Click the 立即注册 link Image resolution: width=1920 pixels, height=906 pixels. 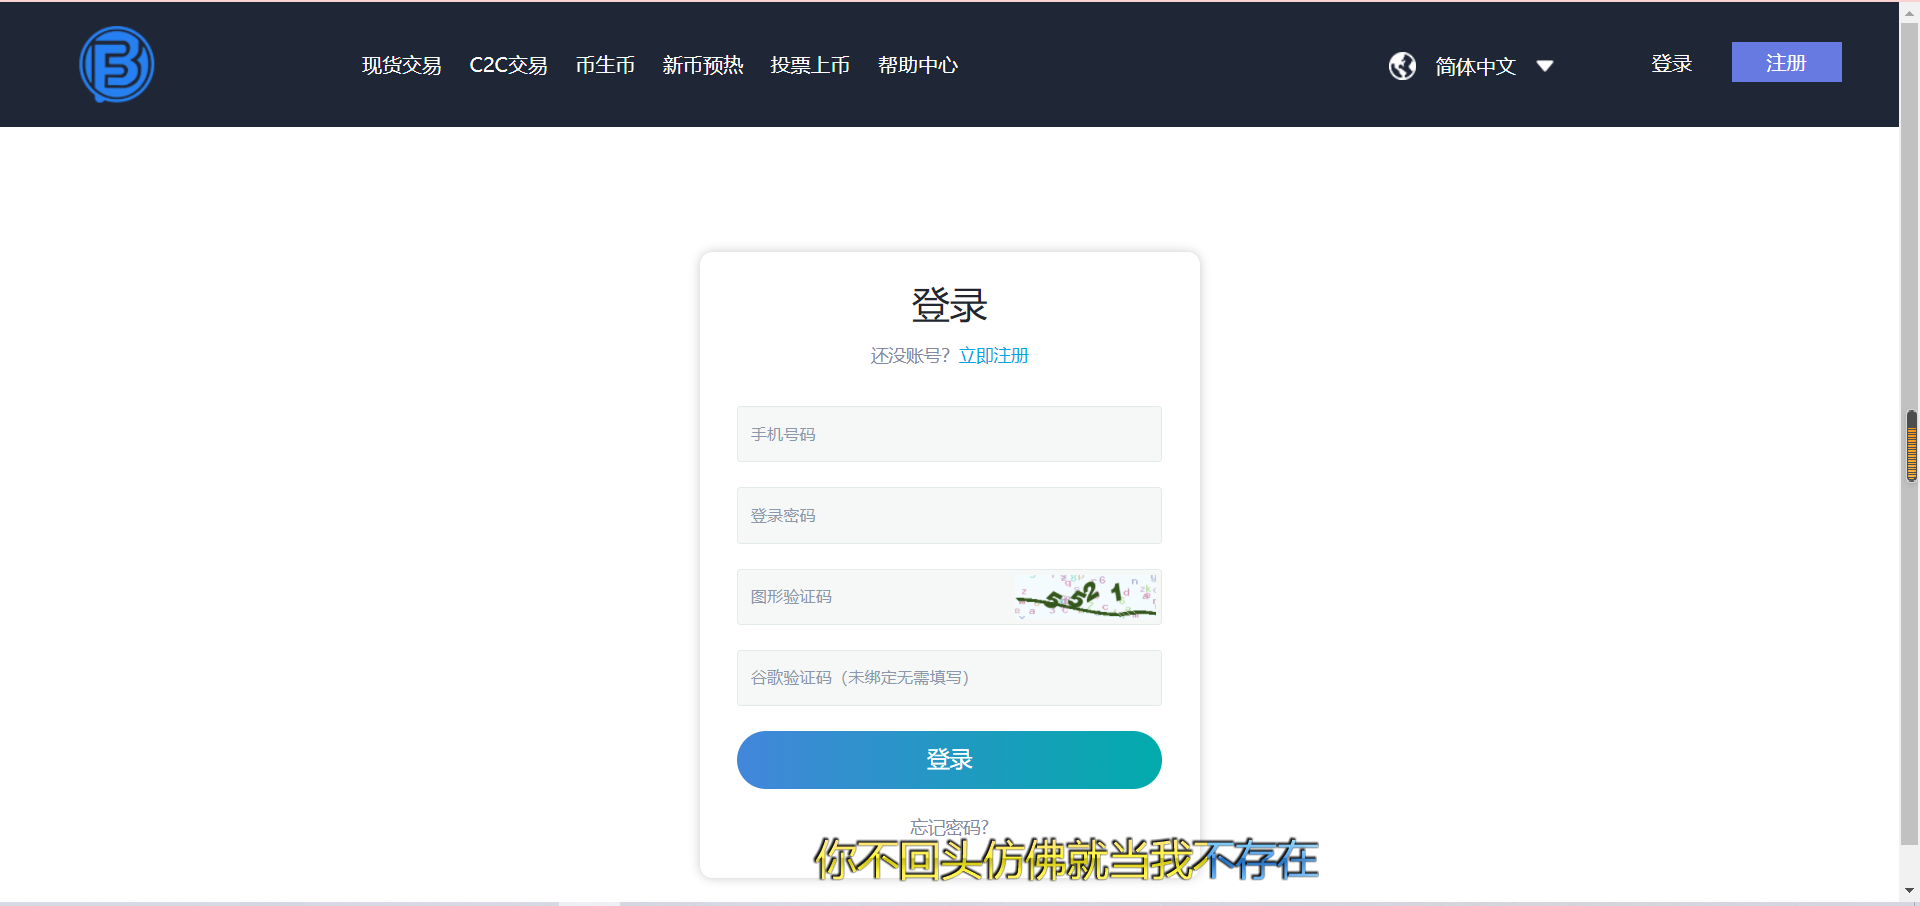pos(993,356)
